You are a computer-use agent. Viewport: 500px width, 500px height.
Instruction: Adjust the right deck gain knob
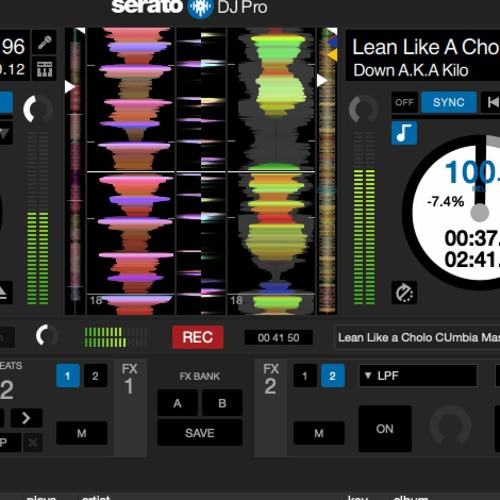363,109
